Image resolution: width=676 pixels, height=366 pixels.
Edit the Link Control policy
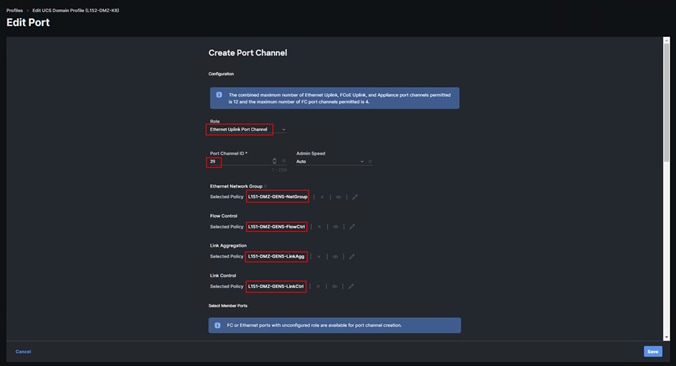[x=351, y=286]
